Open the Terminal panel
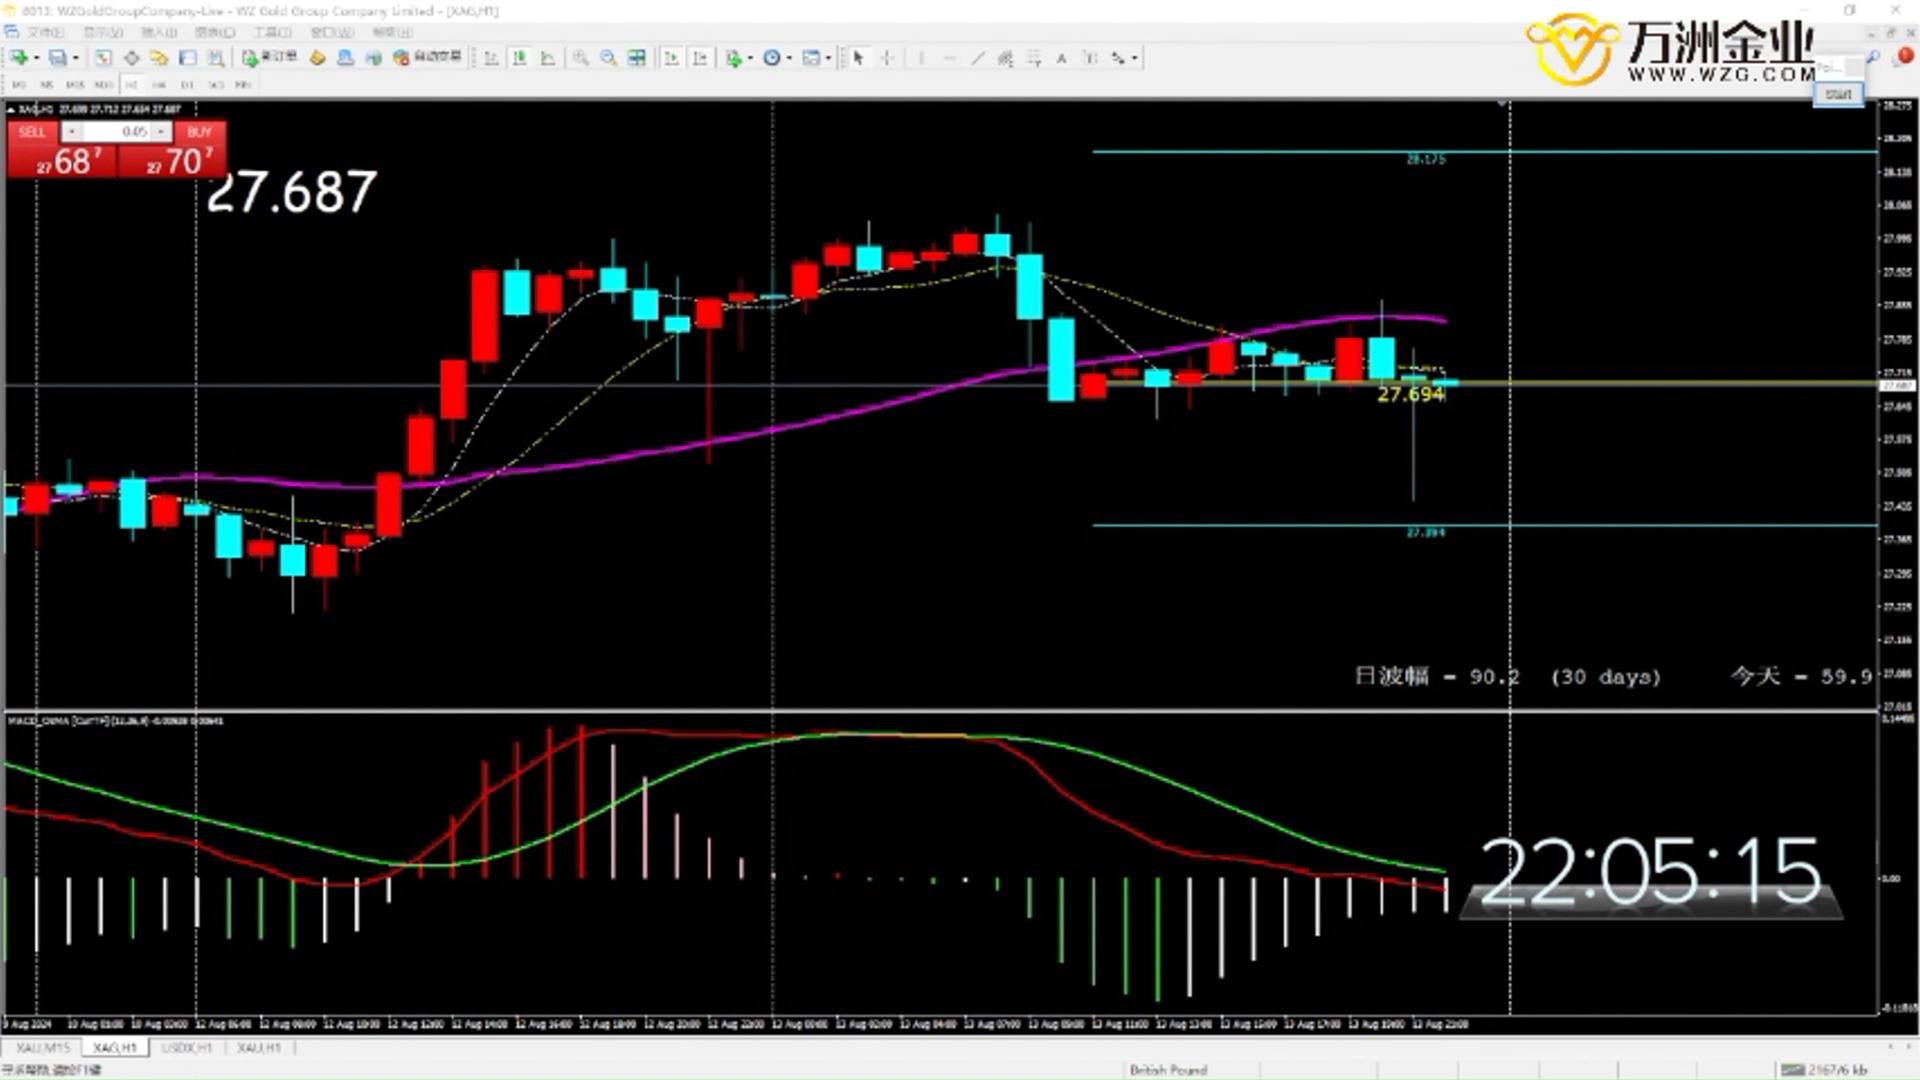Image resolution: width=1920 pixels, height=1080 pixels. (187, 58)
